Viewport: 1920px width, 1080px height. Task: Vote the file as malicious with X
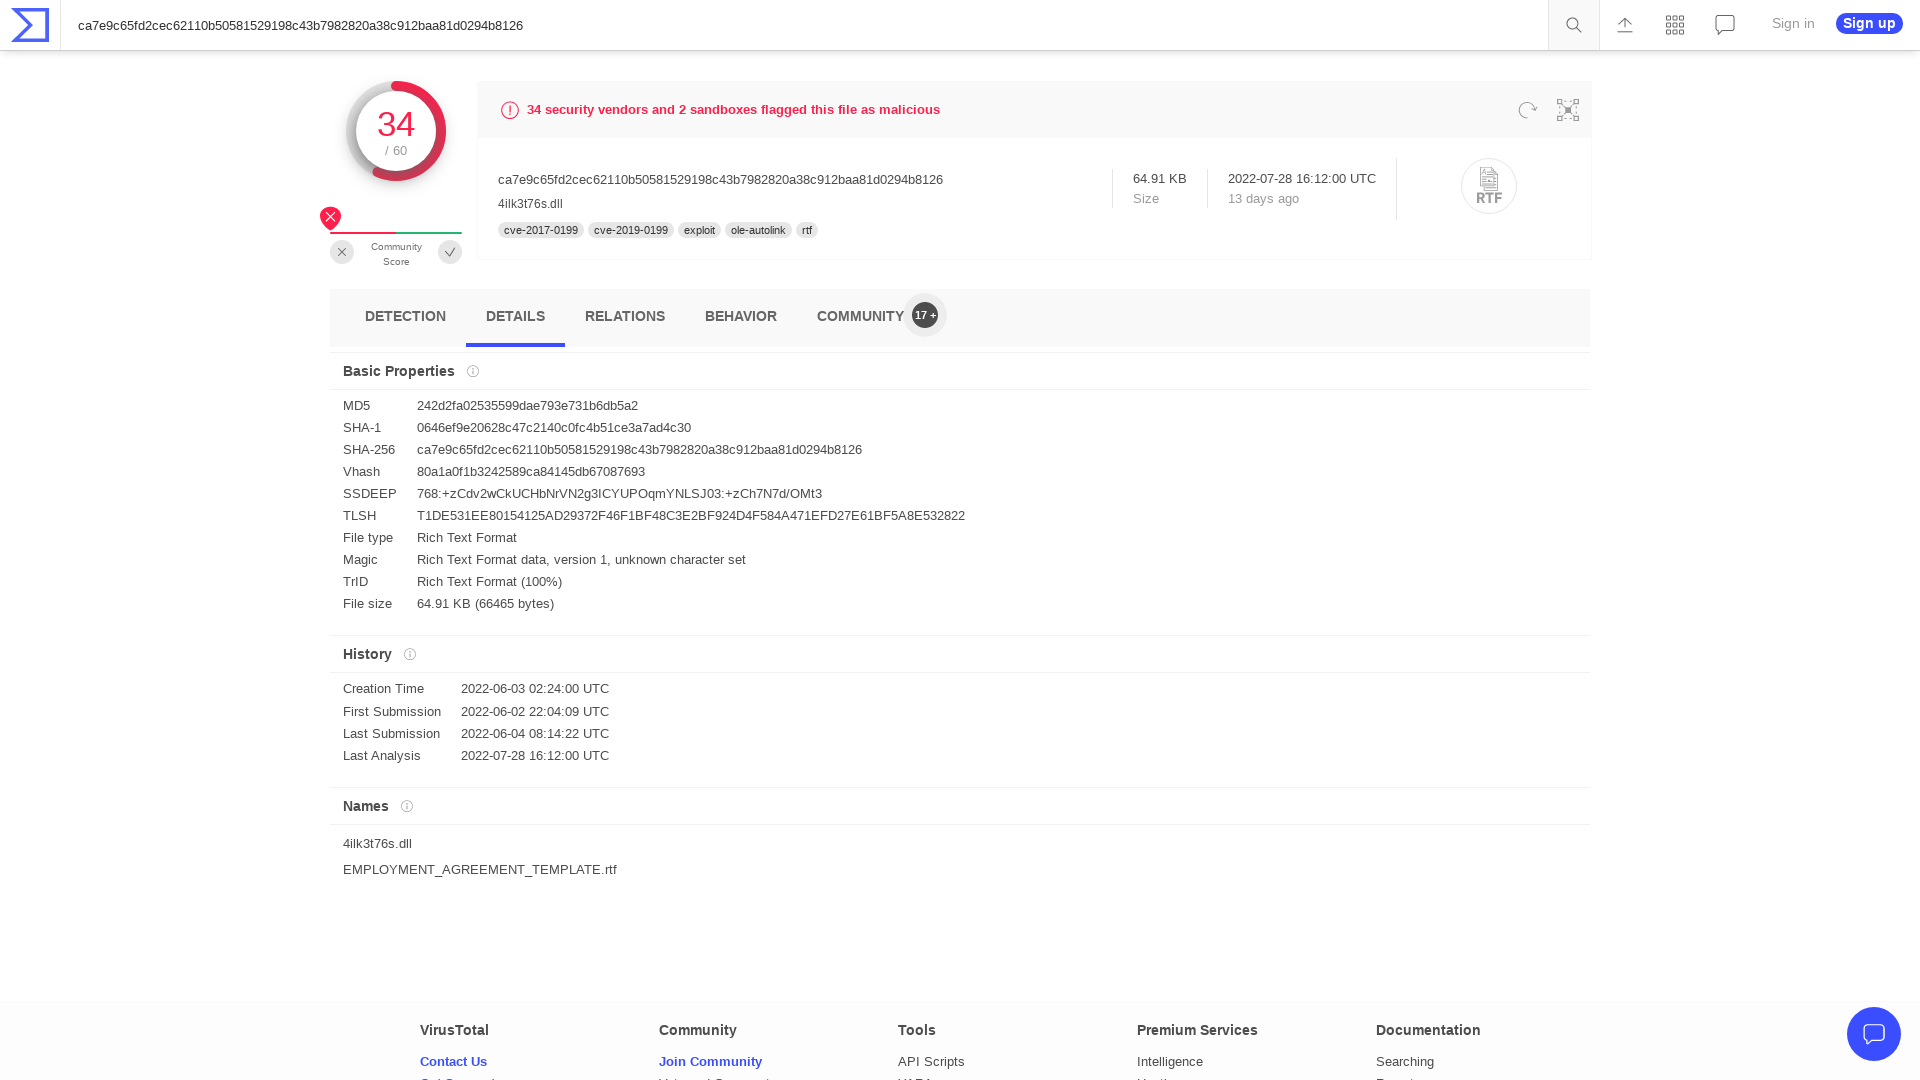pyautogui.click(x=342, y=252)
